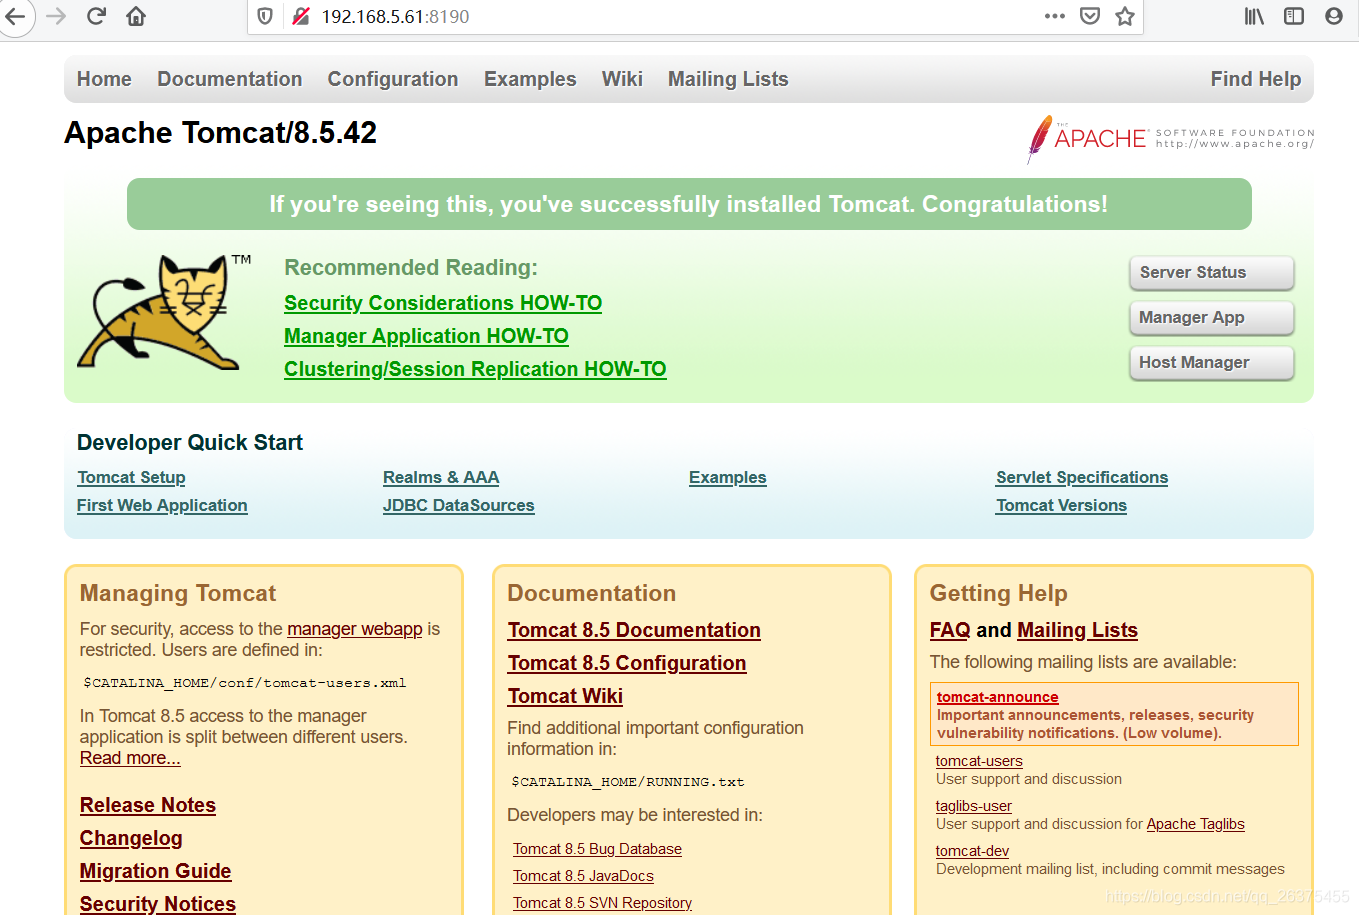Open the First Web Application link
The image size is (1359, 915).
(162, 506)
